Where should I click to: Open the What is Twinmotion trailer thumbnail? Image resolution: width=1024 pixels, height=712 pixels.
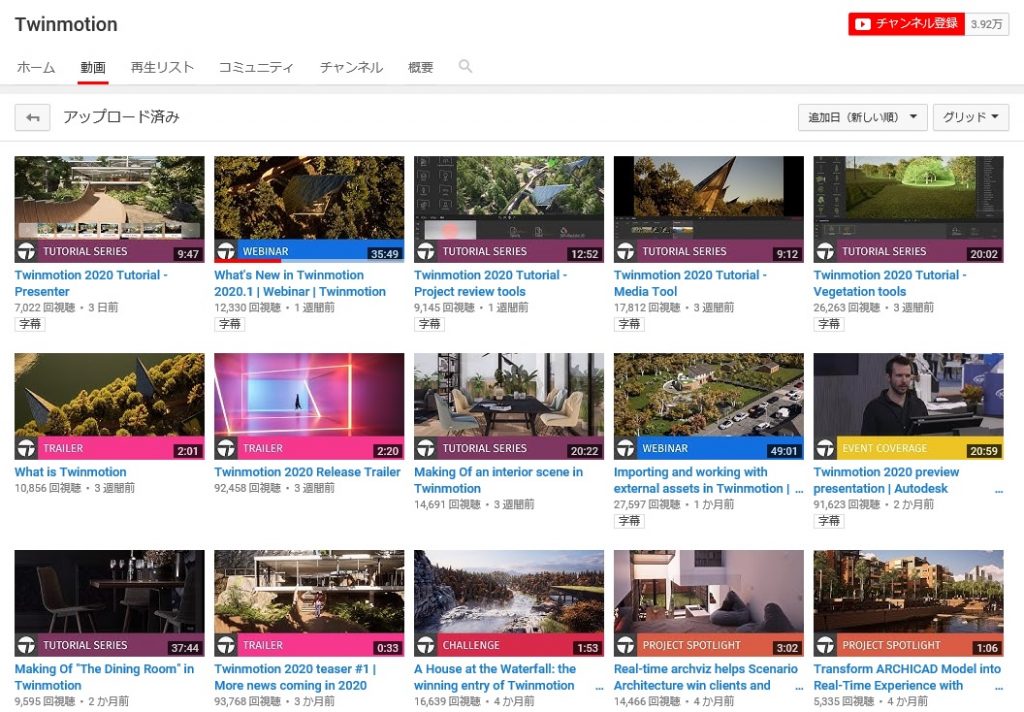110,406
